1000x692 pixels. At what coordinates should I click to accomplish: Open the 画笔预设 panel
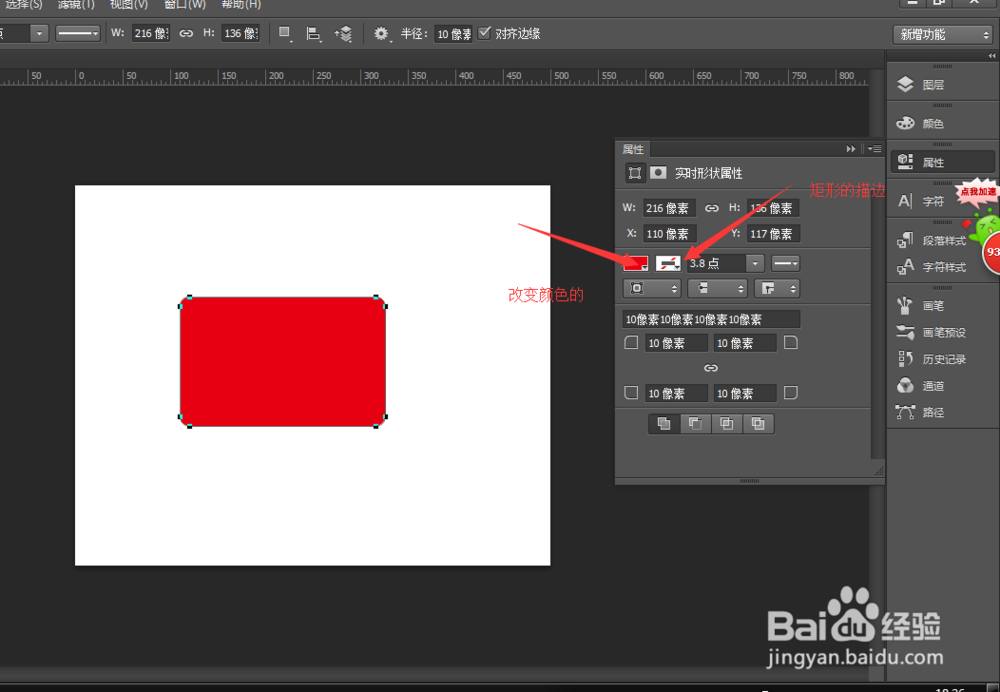[932, 332]
